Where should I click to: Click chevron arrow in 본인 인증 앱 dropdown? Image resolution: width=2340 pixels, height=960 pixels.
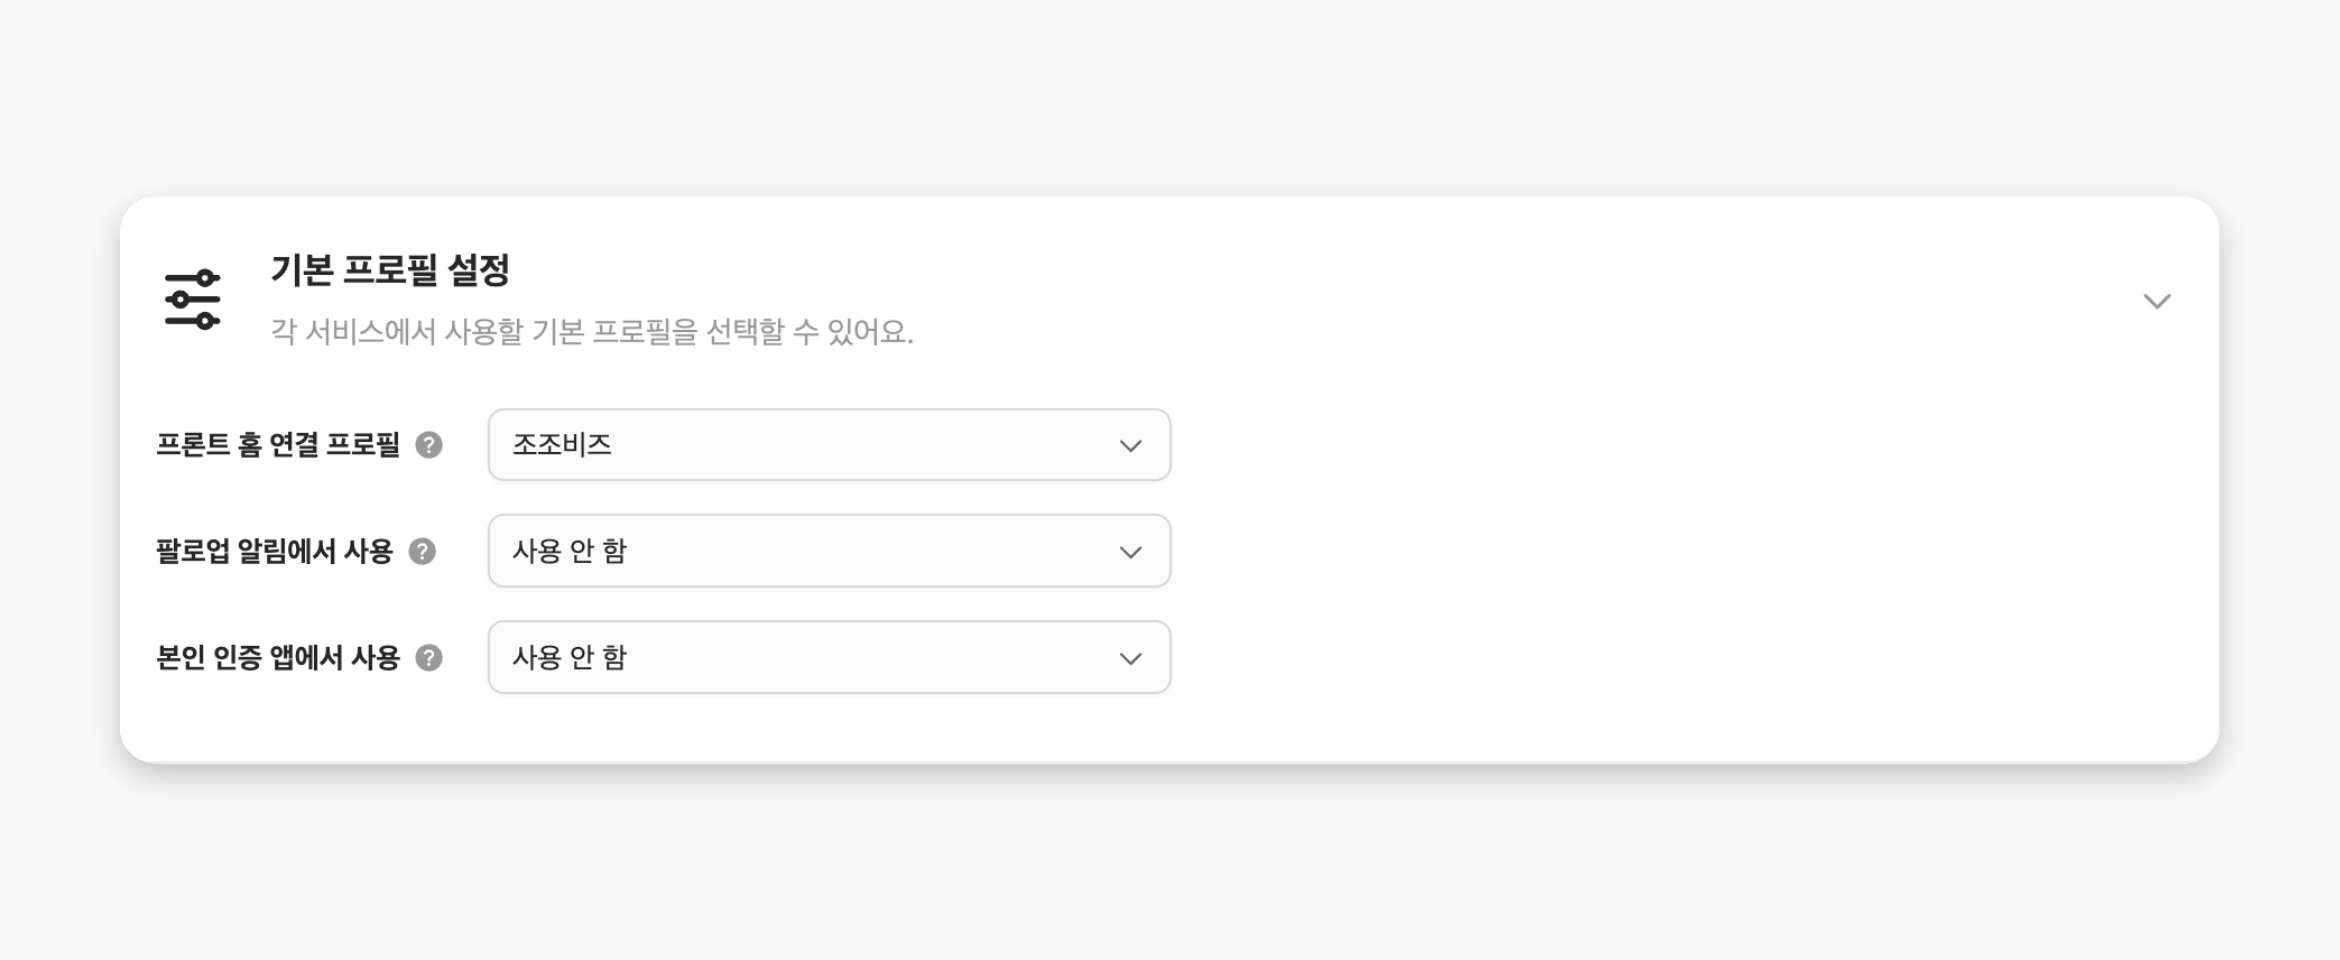point(1131,659)
